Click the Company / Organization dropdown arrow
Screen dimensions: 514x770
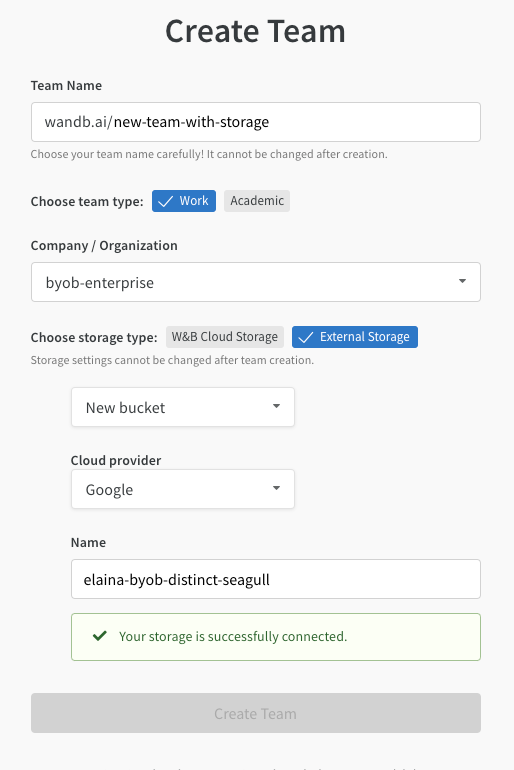coord(462,281)
